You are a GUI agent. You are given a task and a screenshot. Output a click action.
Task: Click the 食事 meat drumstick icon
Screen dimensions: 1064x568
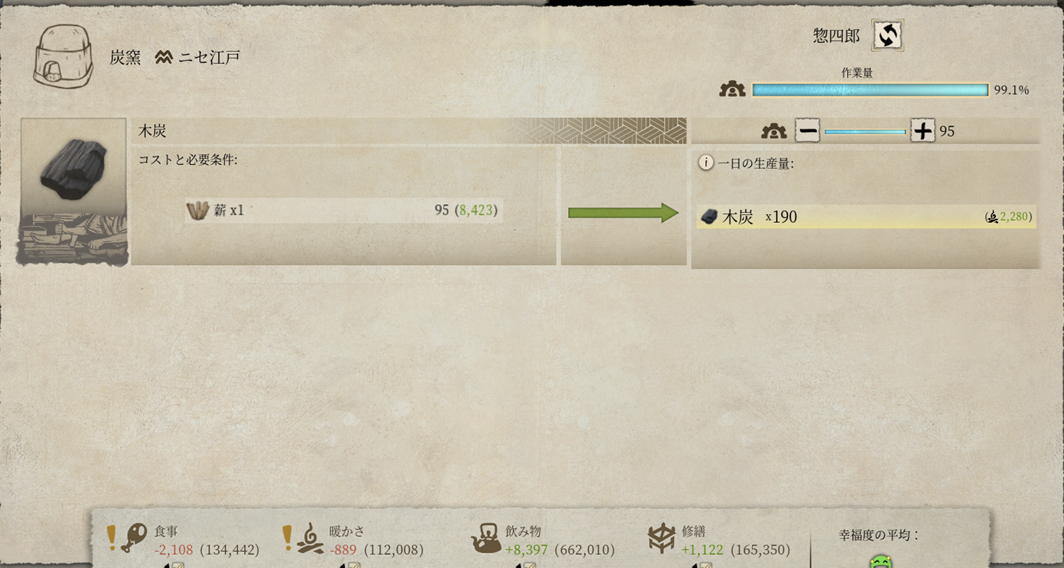134,538
